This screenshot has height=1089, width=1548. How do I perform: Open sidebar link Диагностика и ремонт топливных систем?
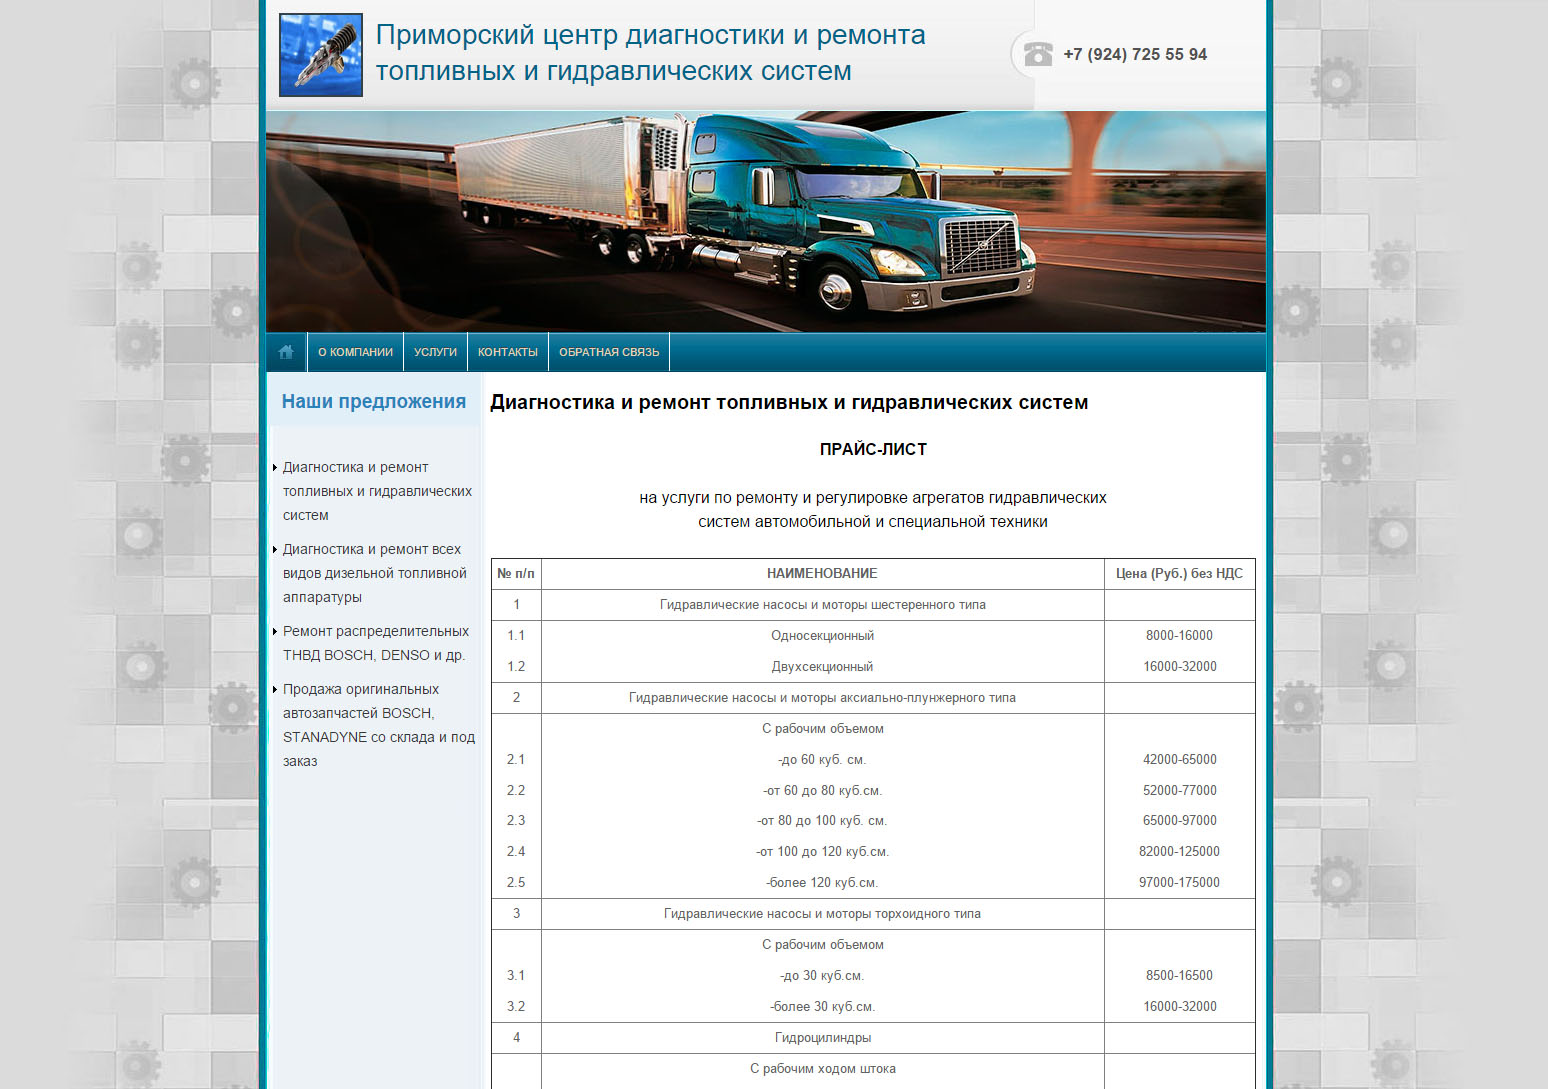(x=377, y=491)
